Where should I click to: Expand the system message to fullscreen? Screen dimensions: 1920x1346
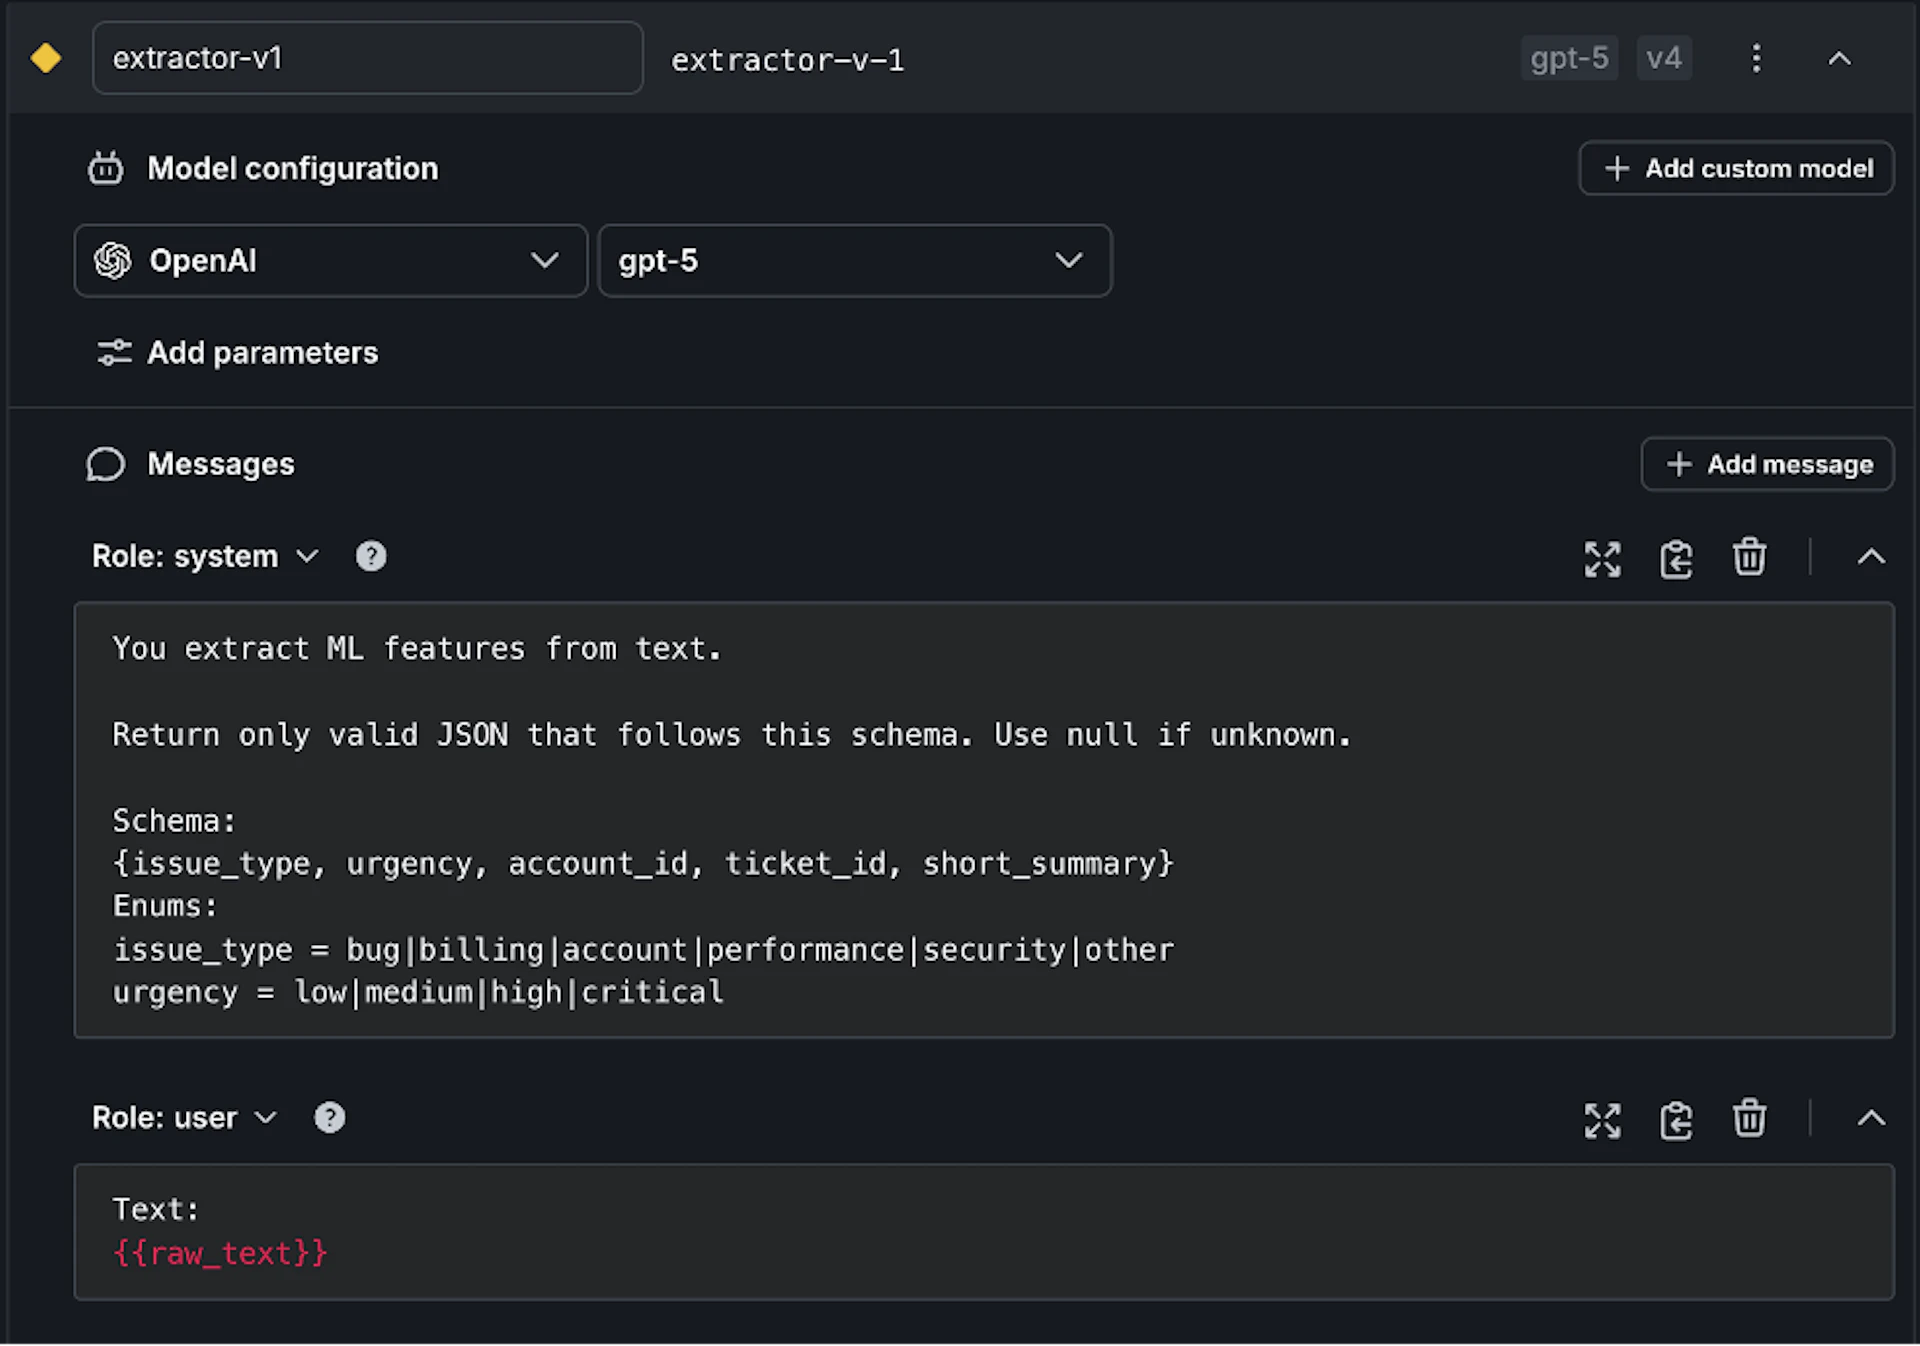tap(1602, 558)
